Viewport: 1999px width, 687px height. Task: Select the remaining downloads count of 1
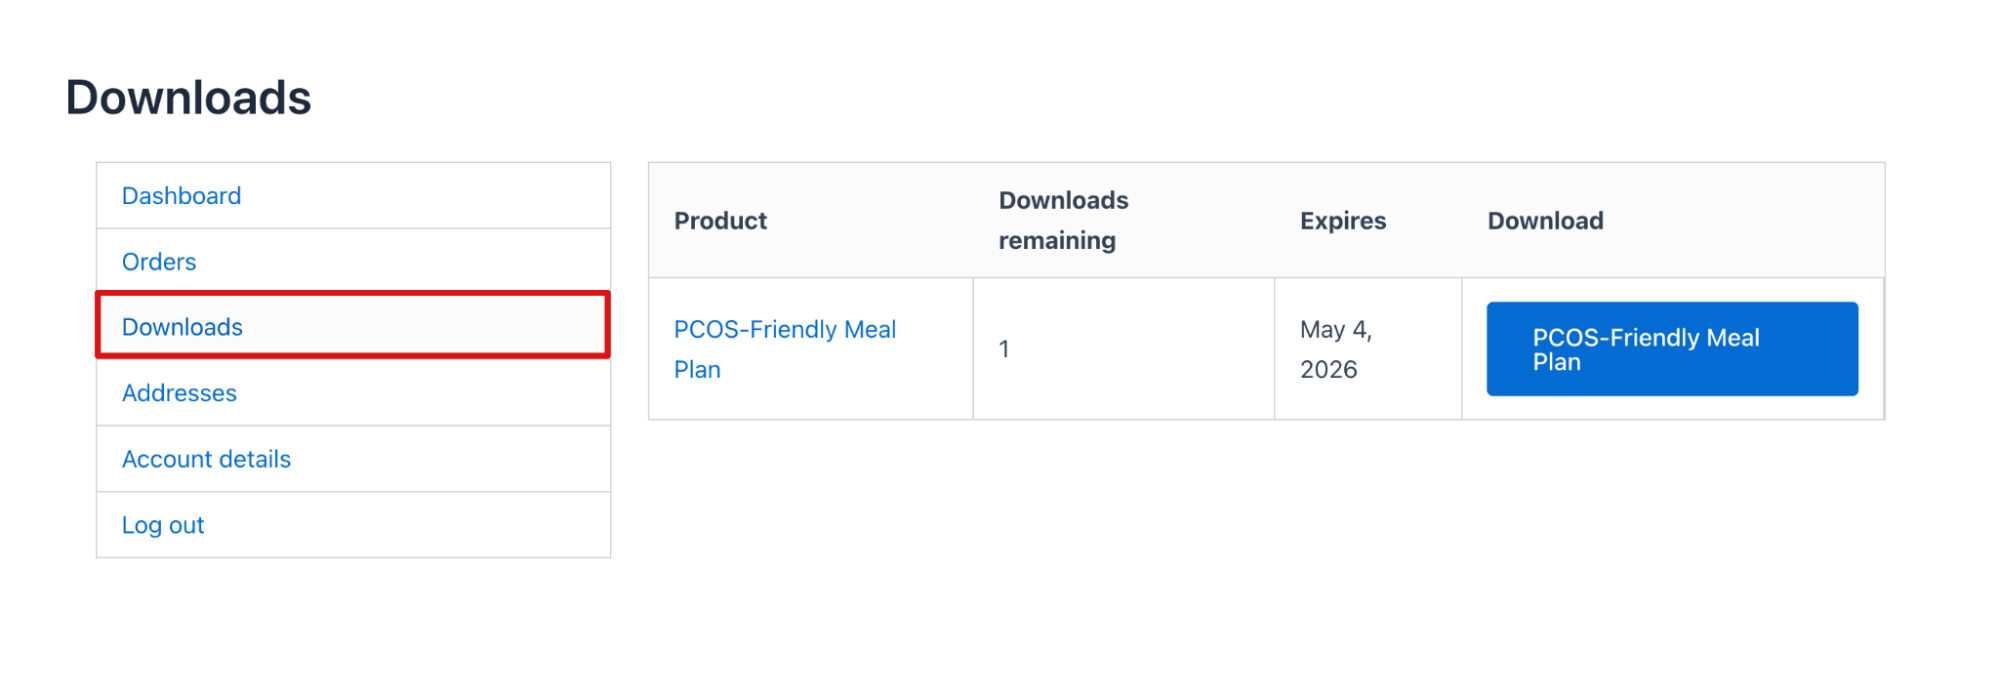(x=1003, y=347)
